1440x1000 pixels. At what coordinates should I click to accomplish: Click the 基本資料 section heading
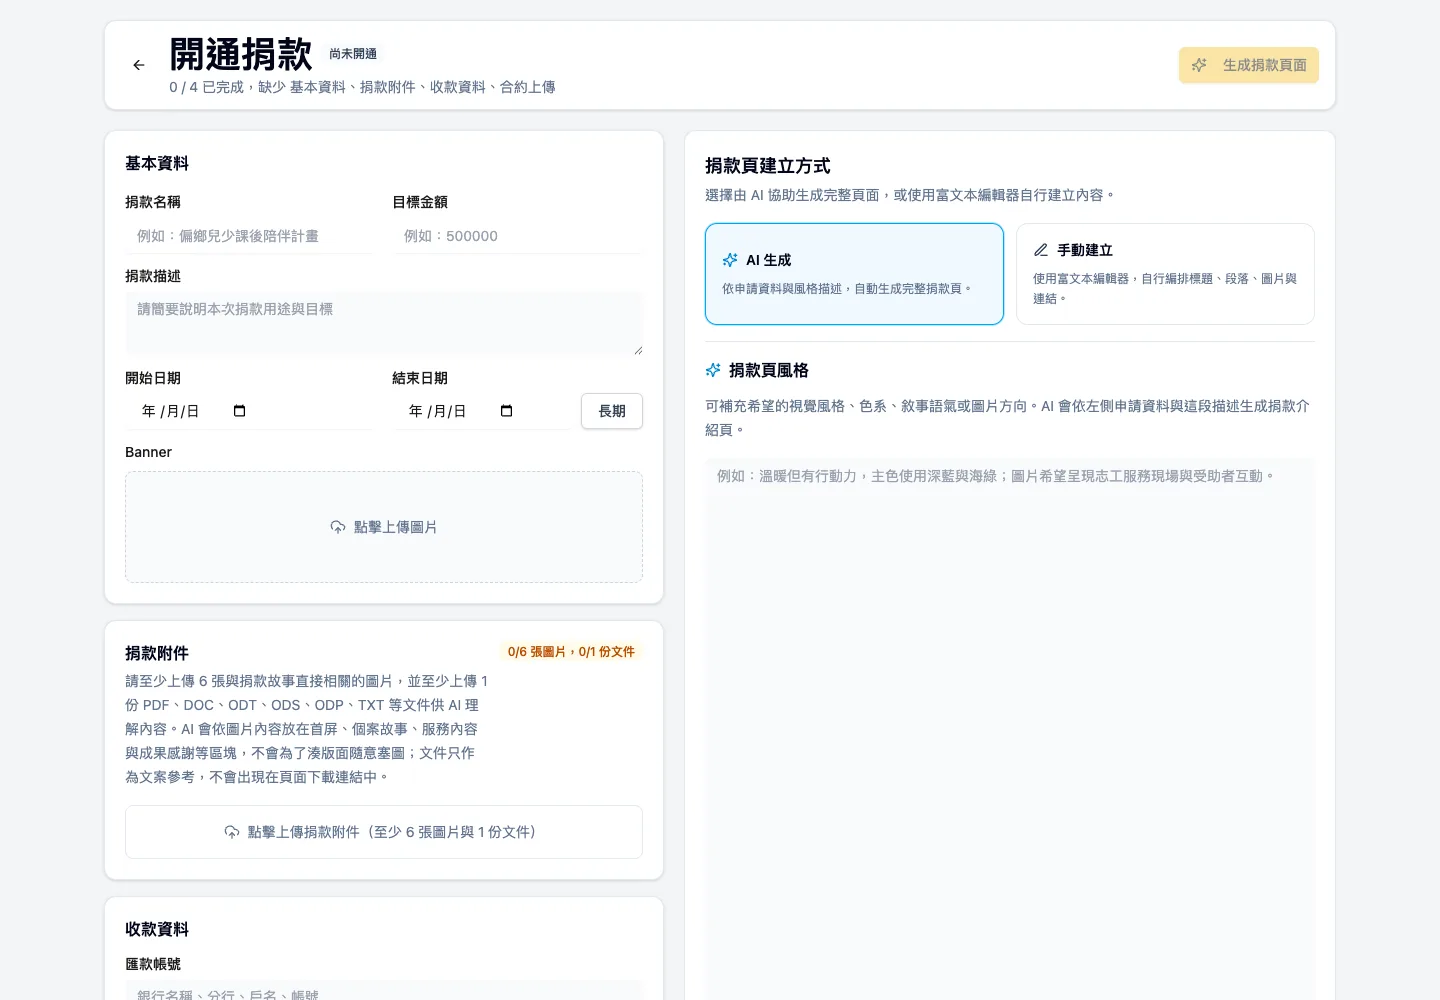[157, 163]
